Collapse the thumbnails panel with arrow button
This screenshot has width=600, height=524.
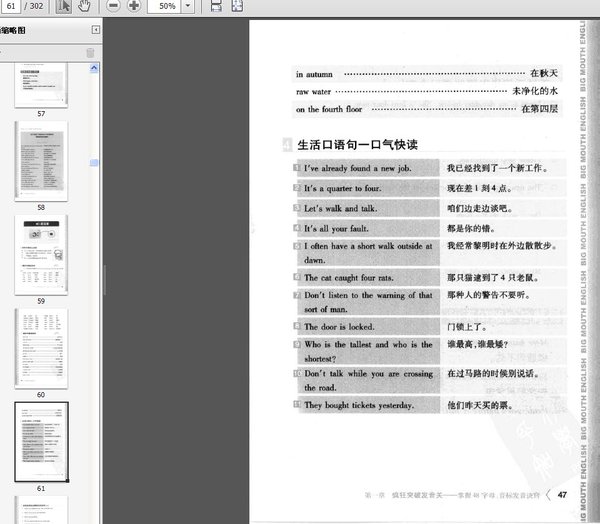(x=96, y=30)
